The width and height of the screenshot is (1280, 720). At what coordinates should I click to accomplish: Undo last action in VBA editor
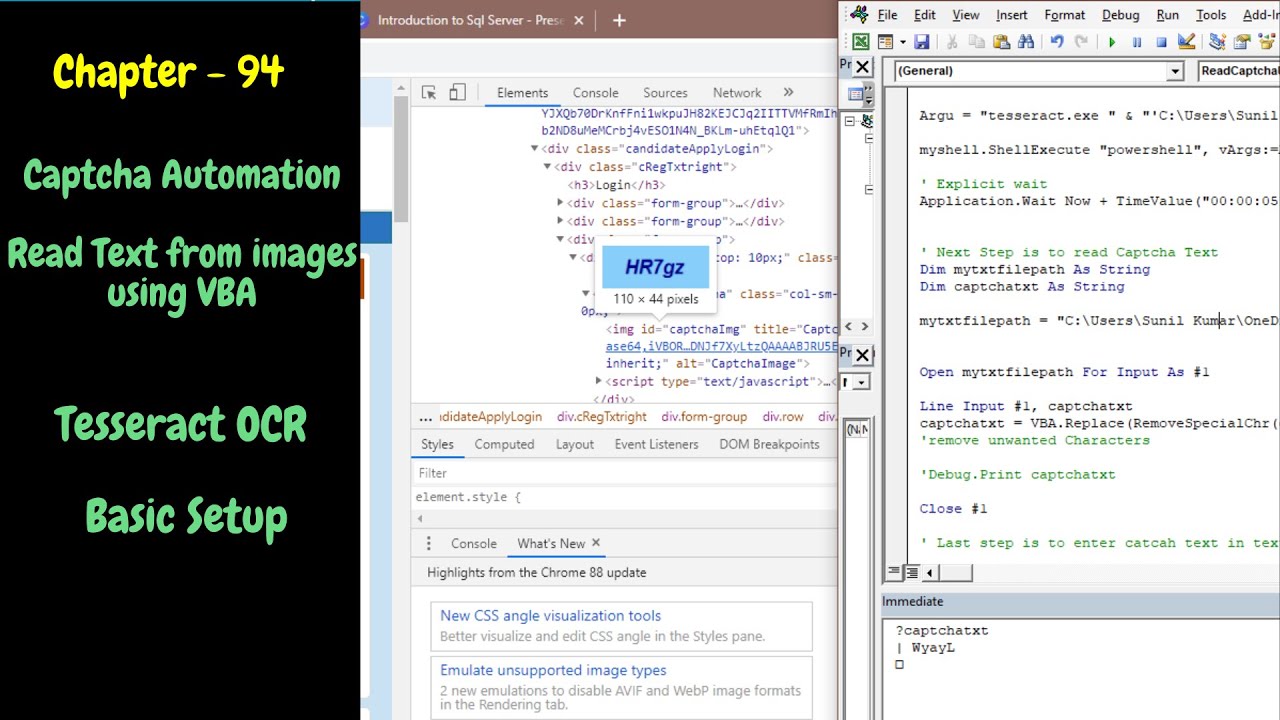click(1057, 42)
